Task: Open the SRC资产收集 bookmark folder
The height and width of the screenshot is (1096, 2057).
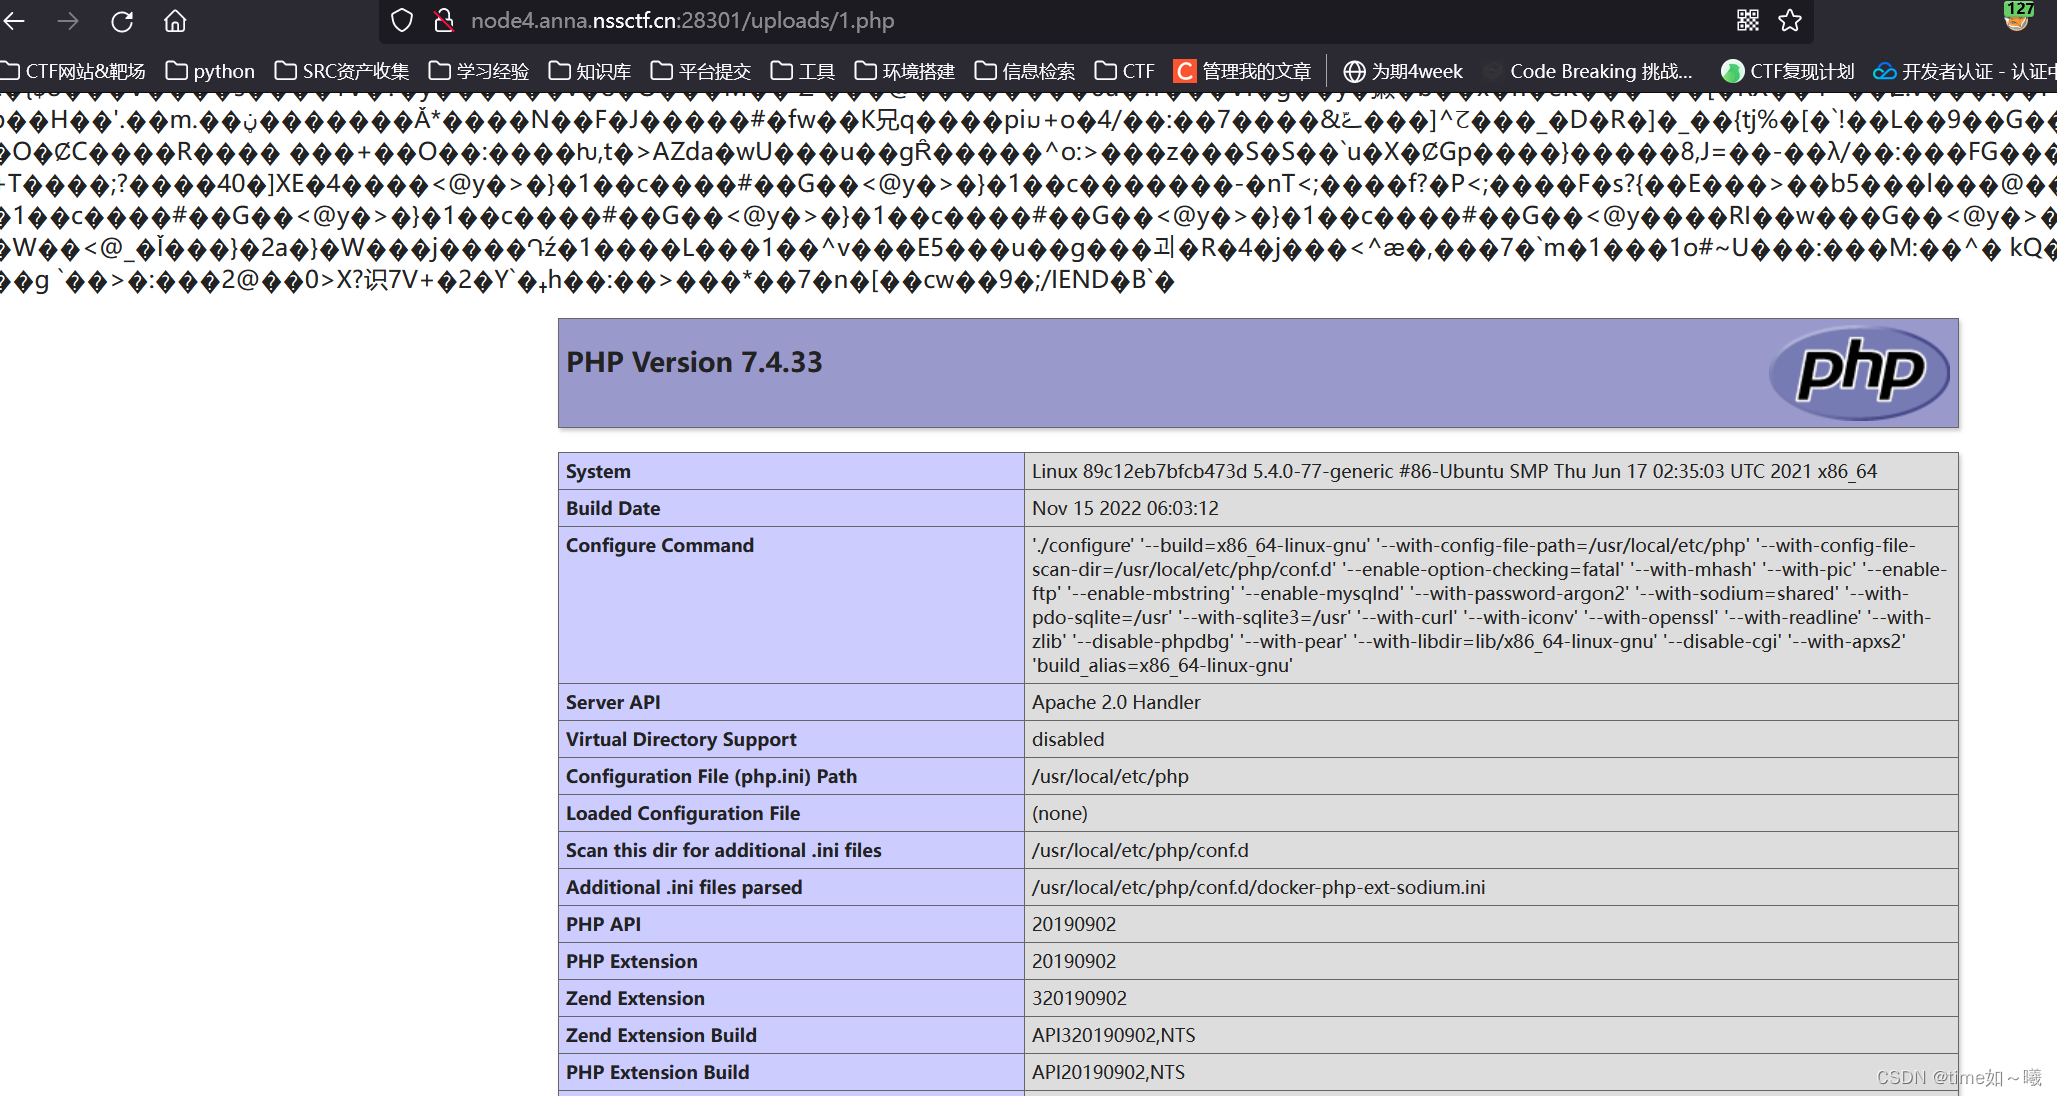Action: pos(342,71)
